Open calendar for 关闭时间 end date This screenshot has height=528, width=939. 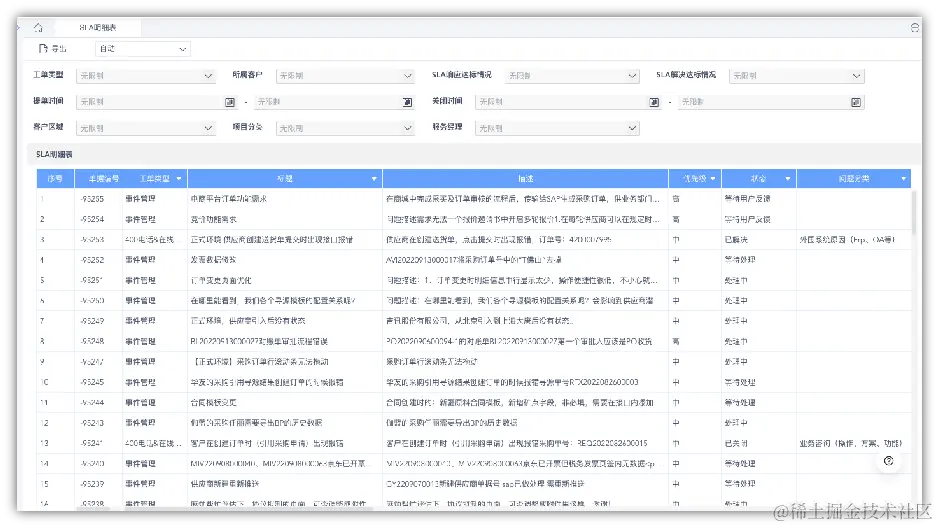click(856, 102)
